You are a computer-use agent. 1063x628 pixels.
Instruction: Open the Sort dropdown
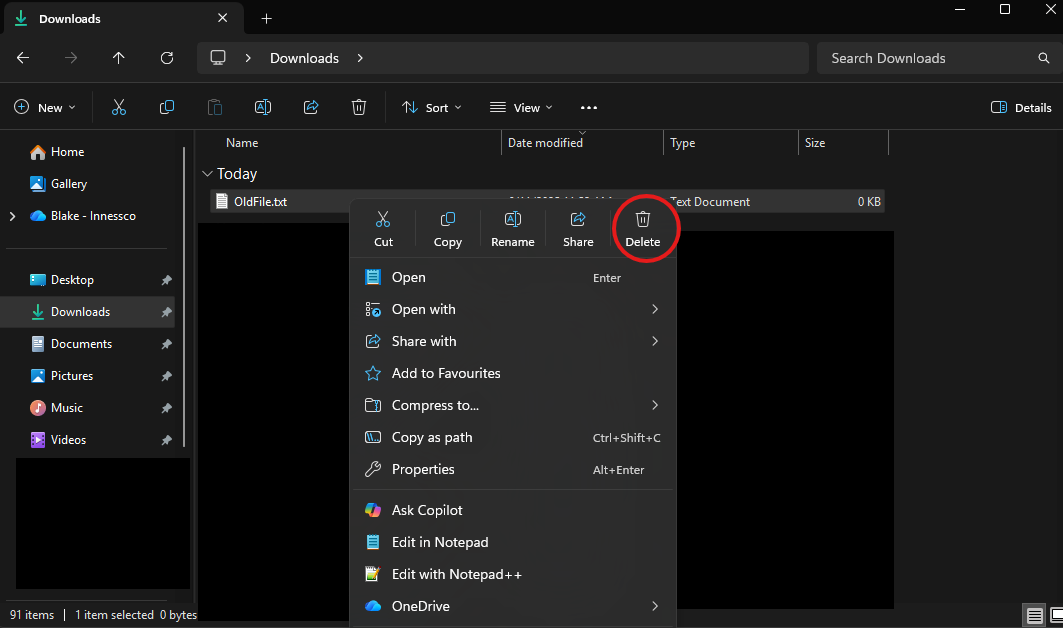pos(432,107)
